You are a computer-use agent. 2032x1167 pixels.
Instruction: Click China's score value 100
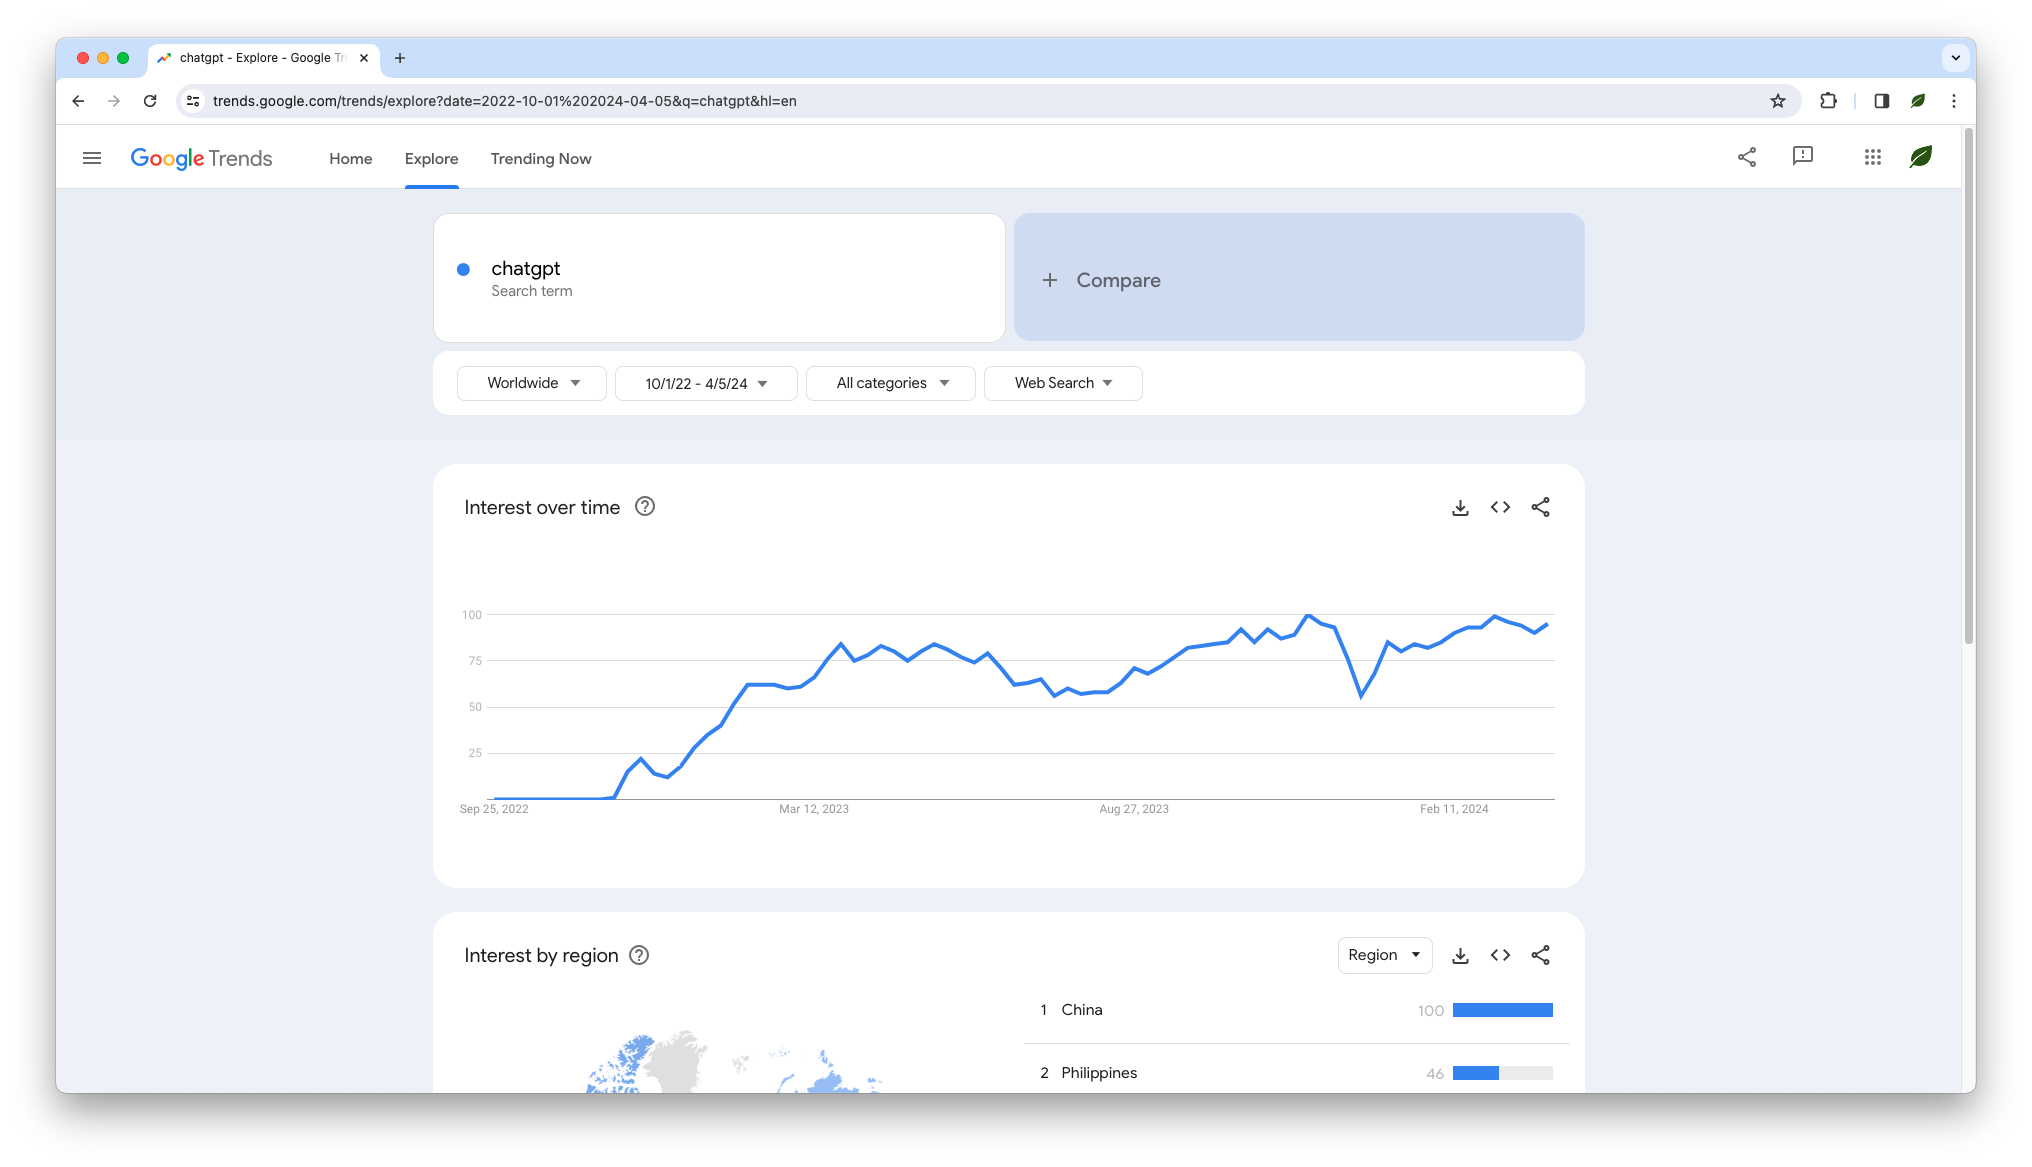pos(1430,1011)
